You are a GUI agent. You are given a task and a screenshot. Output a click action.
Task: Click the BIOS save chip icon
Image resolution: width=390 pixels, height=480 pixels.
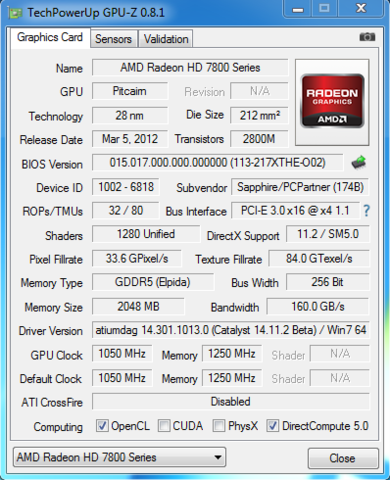point(359,163)
